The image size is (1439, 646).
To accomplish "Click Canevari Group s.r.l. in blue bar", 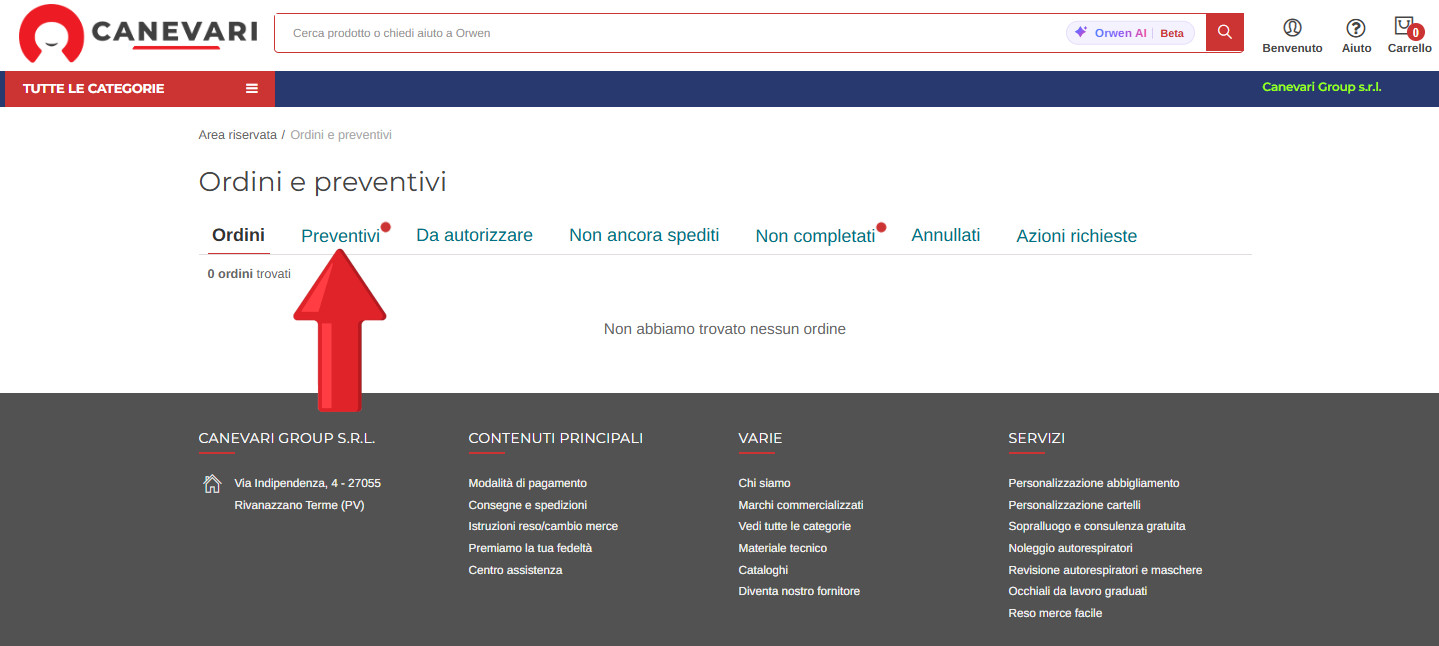I will pos(1321,87).
